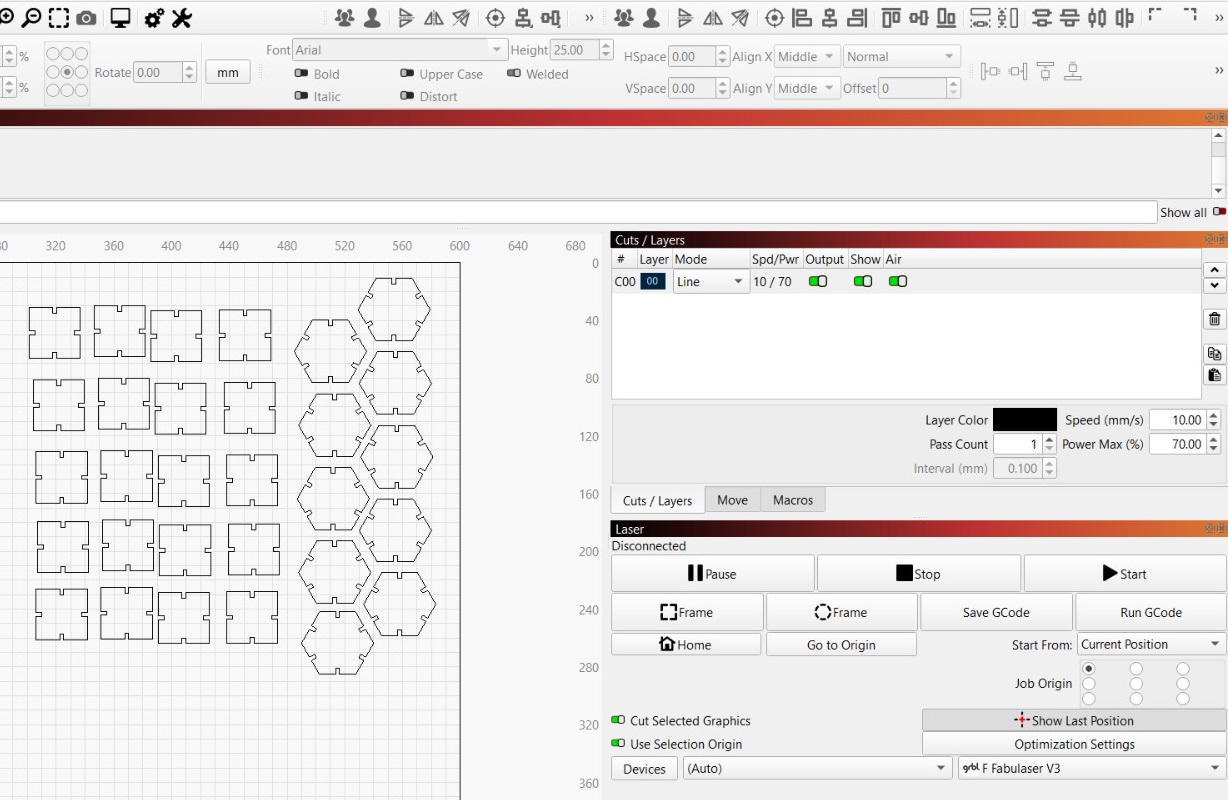Click the Layer Color black swatch

point(1025,420)
